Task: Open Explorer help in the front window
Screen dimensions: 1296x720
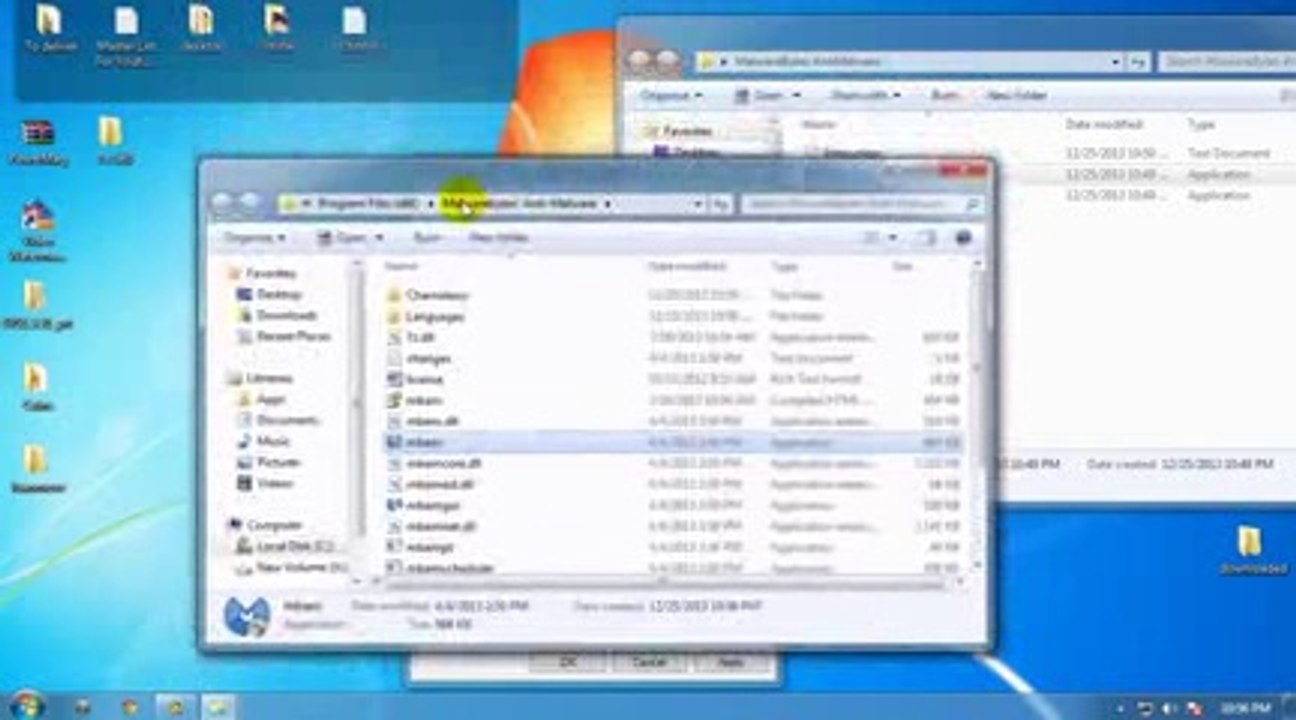Action: 963,238
